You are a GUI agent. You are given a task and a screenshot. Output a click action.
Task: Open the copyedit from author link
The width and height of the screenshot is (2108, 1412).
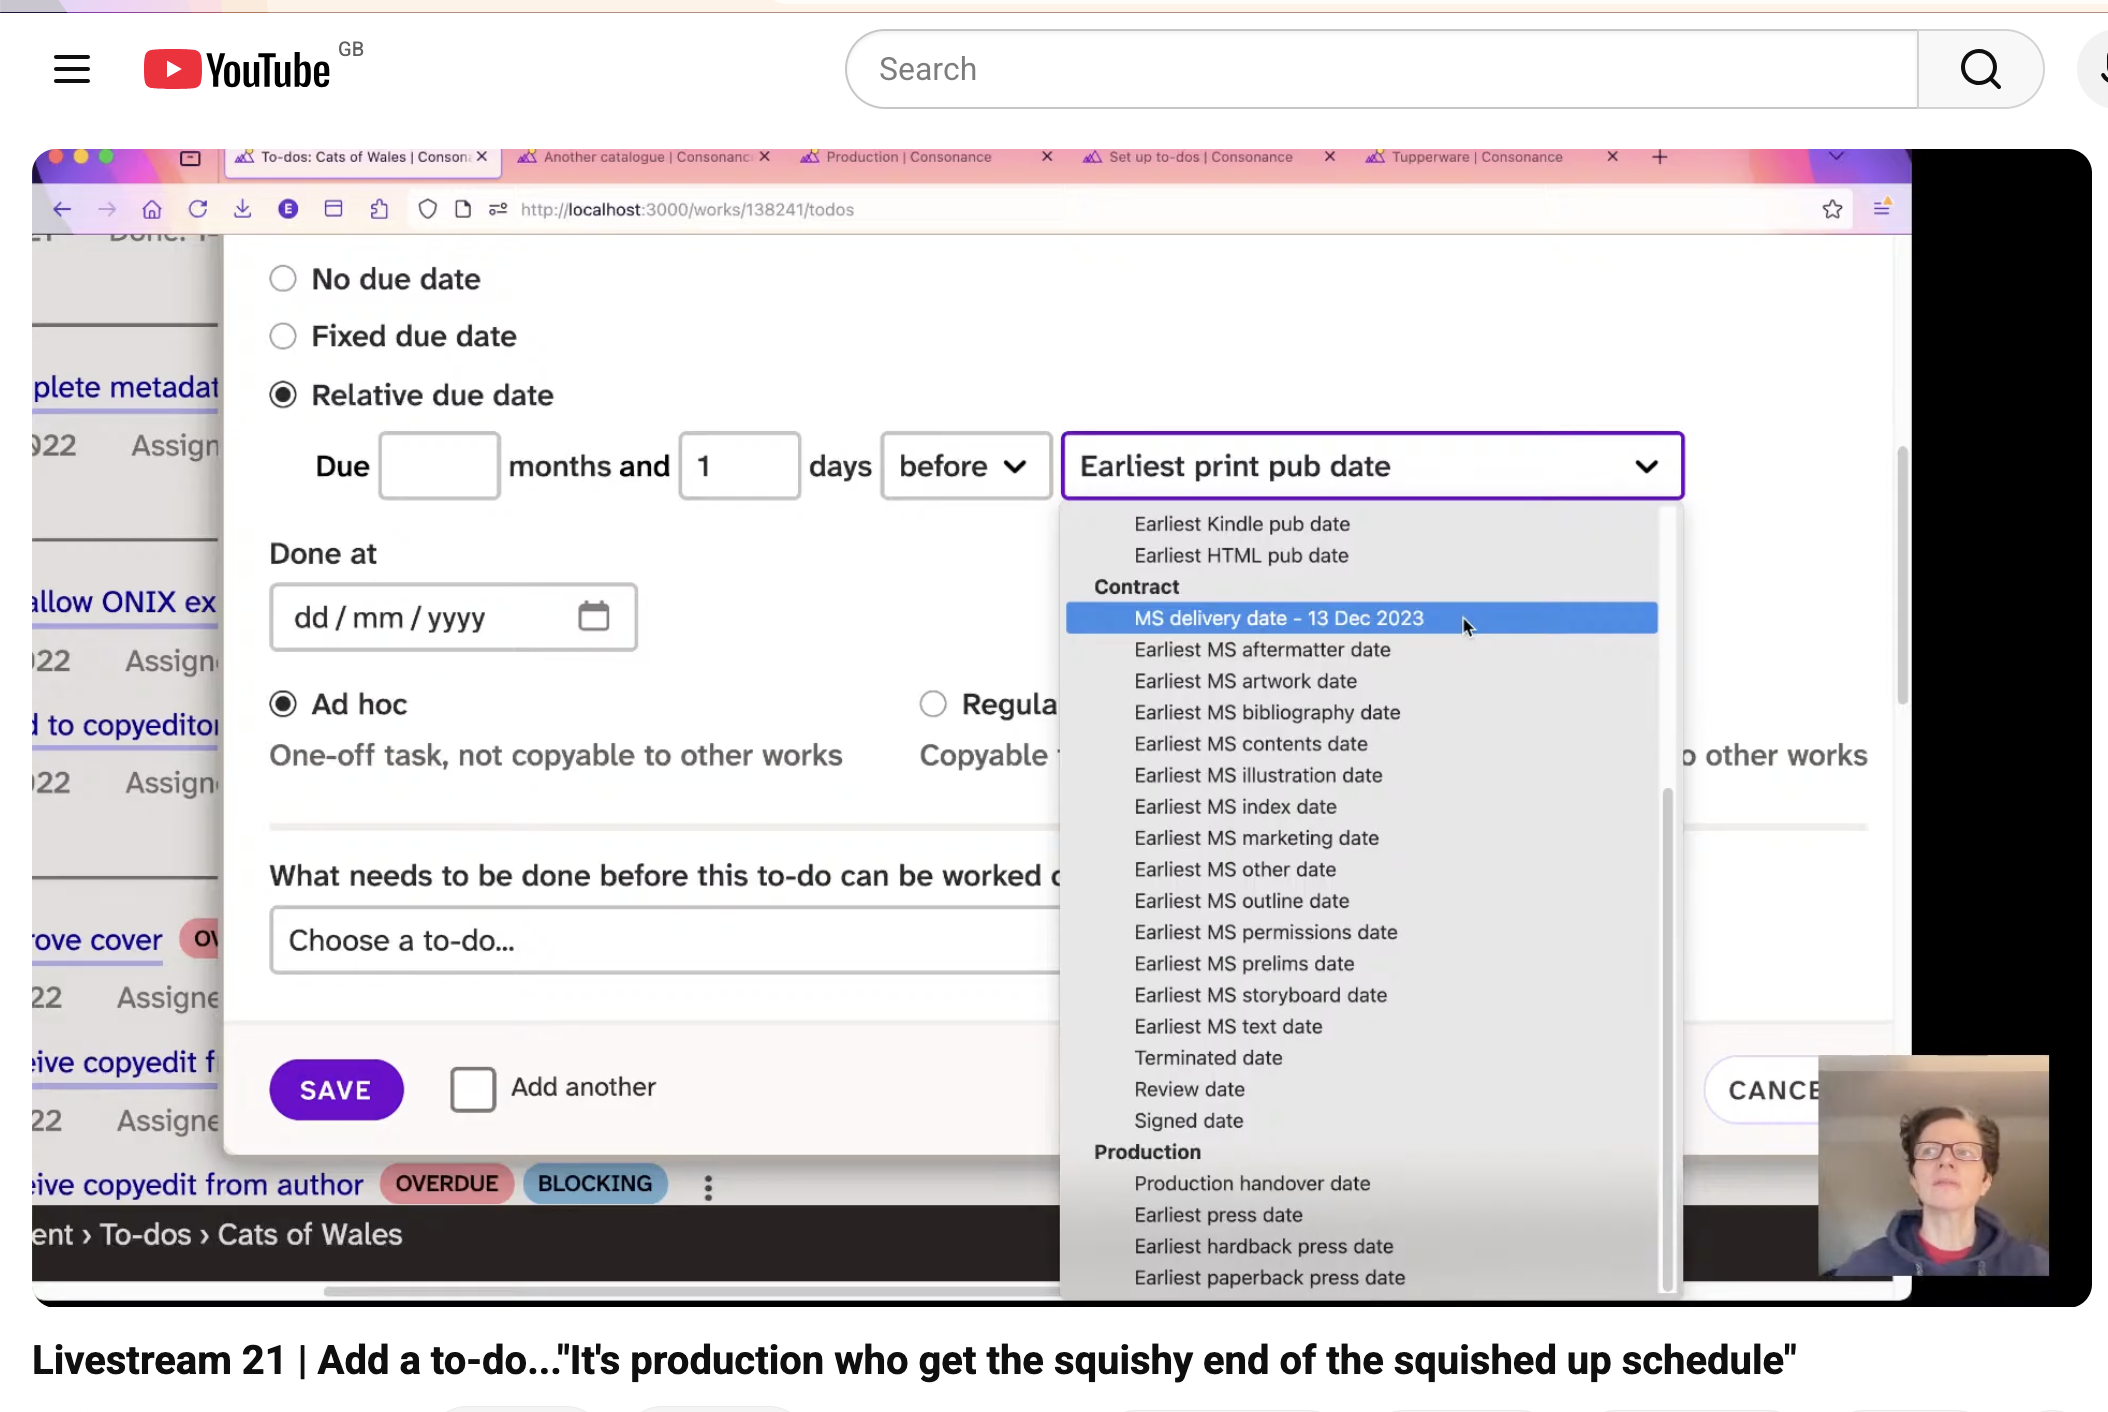click(197, 1185)
